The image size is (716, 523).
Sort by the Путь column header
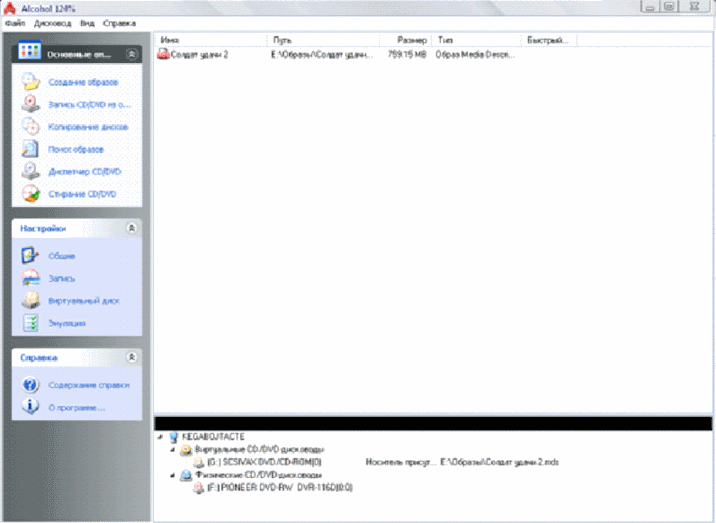323,40
